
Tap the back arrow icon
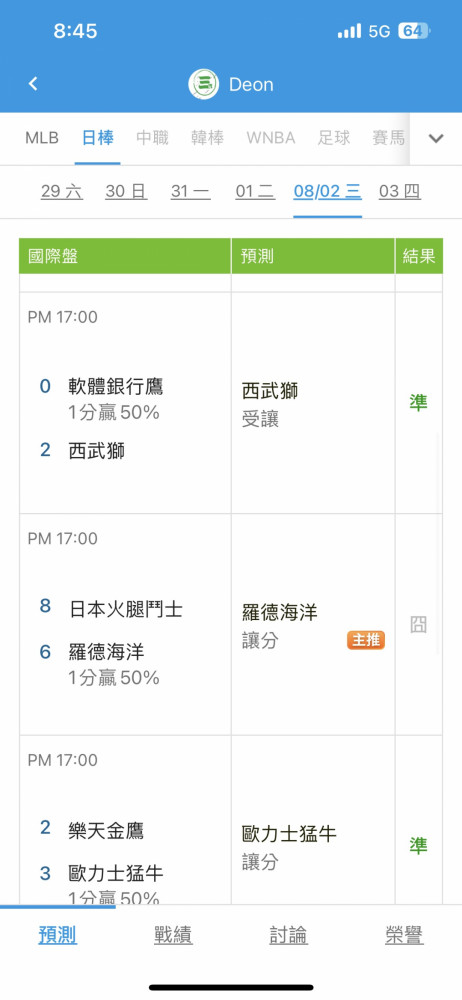(x=33, y=84)
